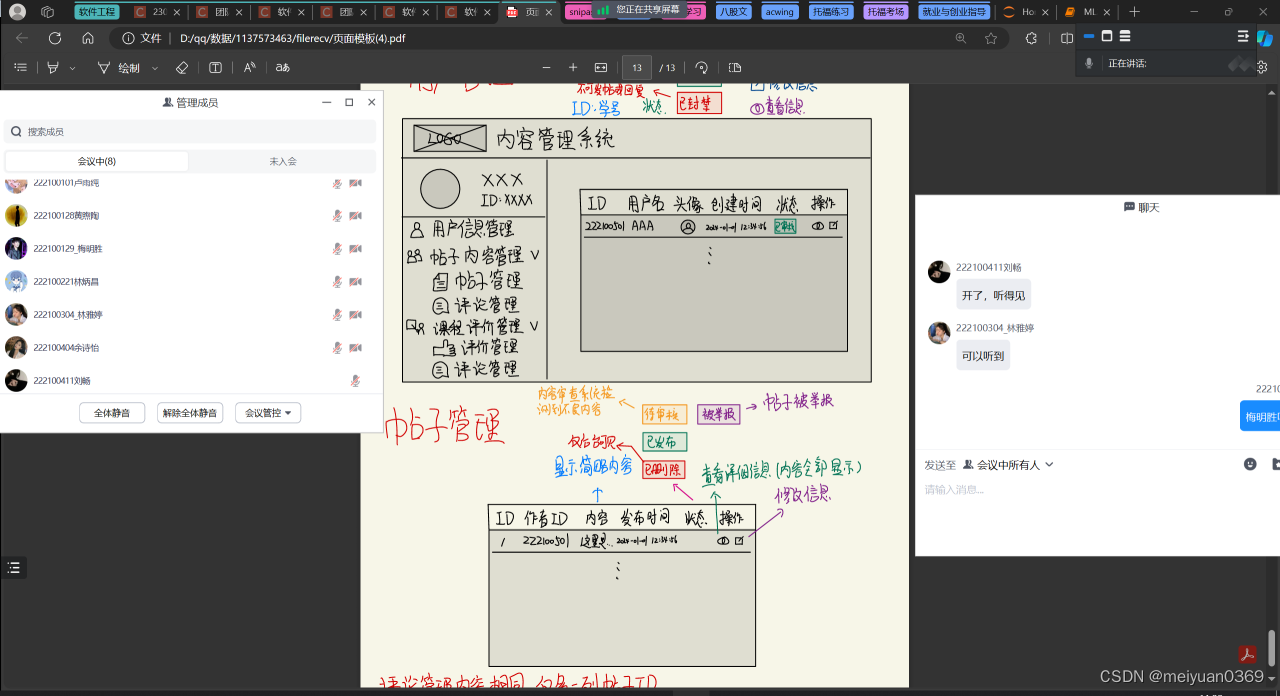Switch to the 八股文 tab group
The width and height of the screenshot is (1280, 696).
733,12
